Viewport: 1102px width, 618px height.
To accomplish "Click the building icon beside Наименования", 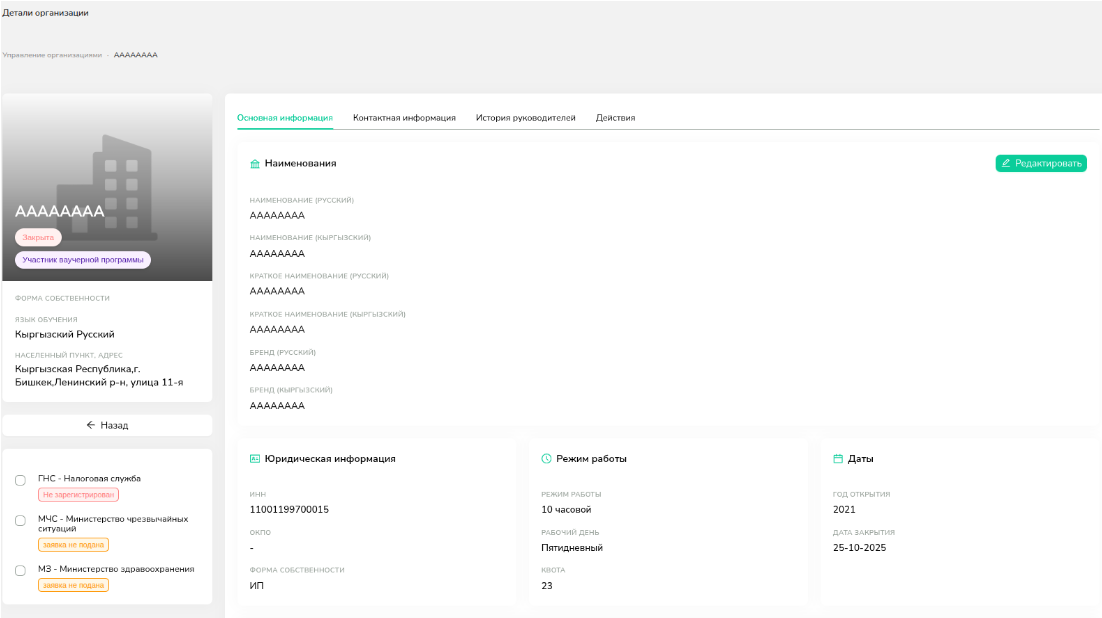I will [x=255, y=164].
